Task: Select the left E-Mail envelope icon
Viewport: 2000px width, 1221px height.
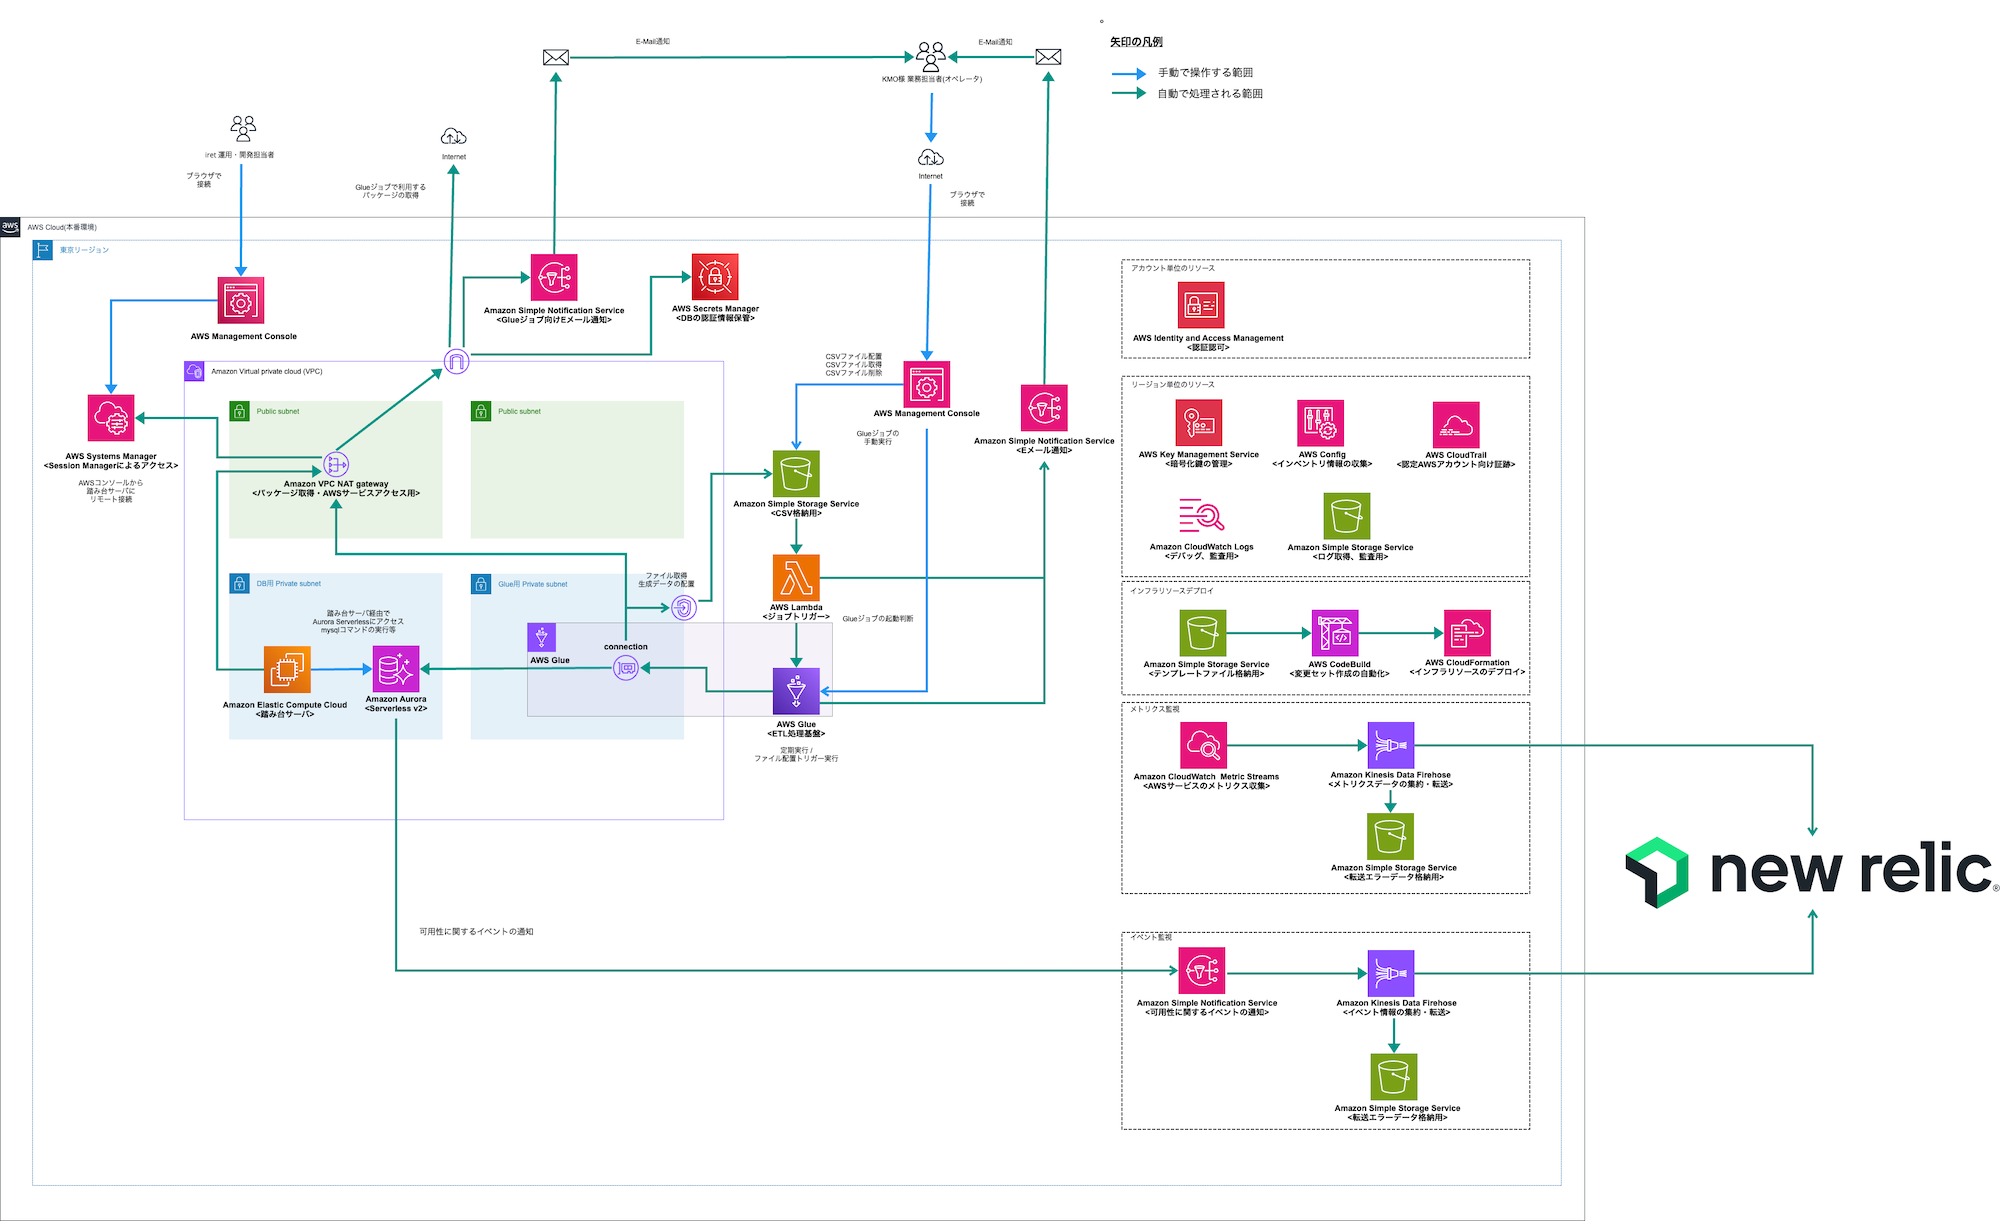Action: 556,57
